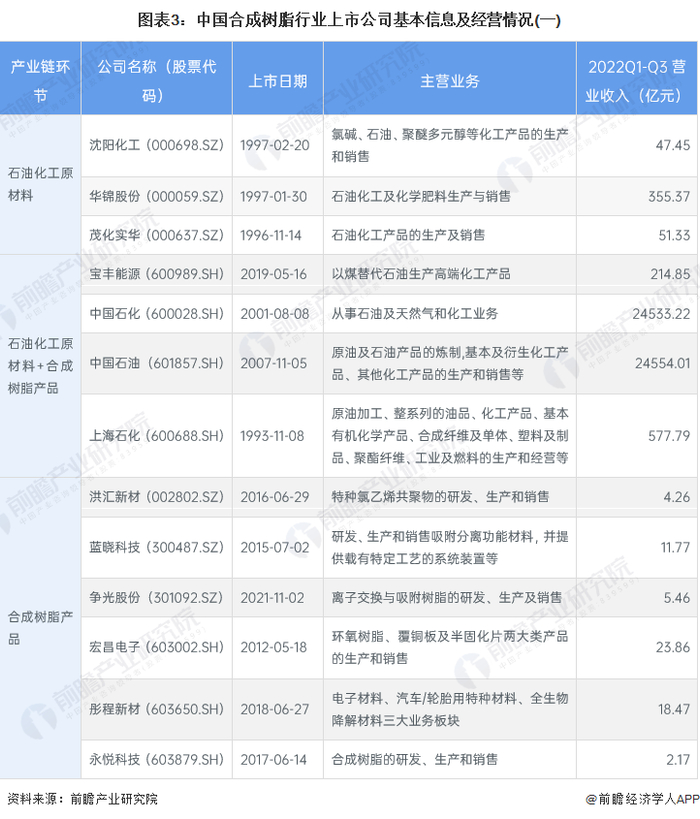Click revenue value 11.77
The width and height of the screenshot is (700, 819).
[675, 547]
